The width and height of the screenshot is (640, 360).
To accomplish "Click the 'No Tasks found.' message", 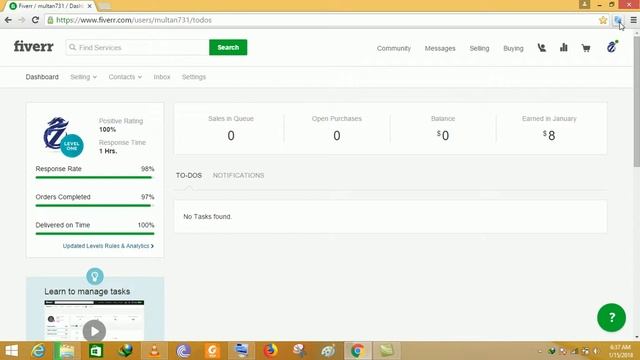I will [x=207, y=217].
